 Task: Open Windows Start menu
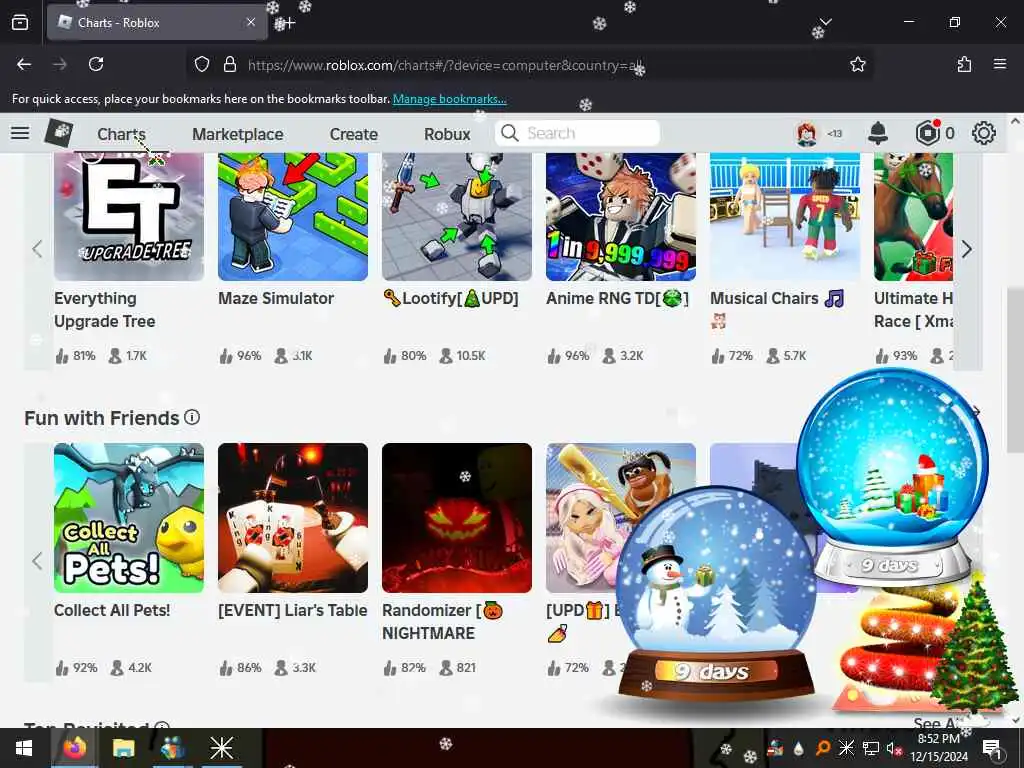[x=24, y=748]
